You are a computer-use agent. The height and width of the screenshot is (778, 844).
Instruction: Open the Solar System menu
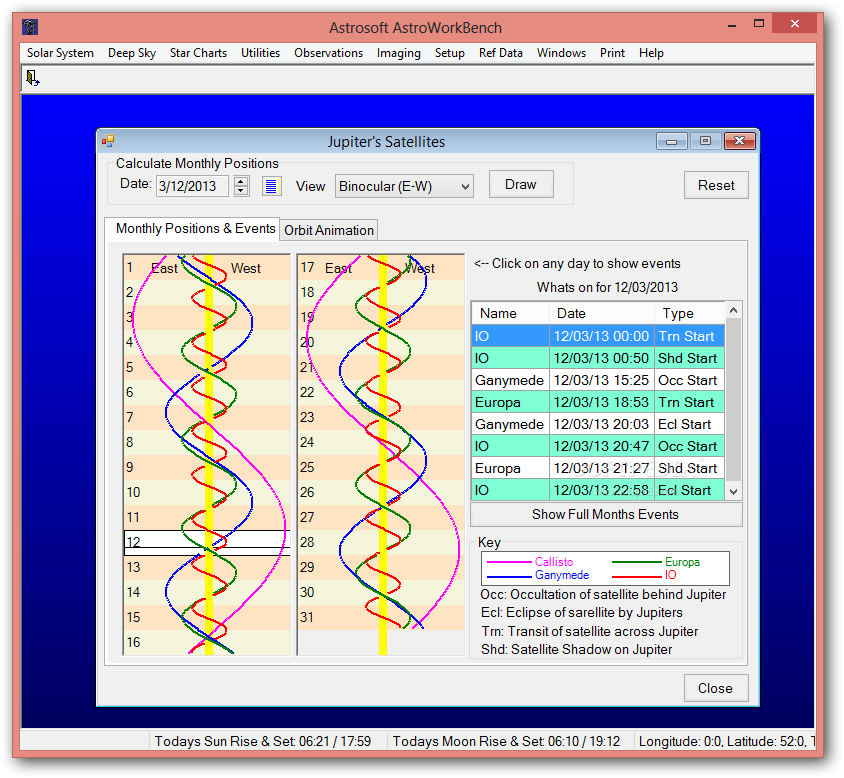coord(60,53)
